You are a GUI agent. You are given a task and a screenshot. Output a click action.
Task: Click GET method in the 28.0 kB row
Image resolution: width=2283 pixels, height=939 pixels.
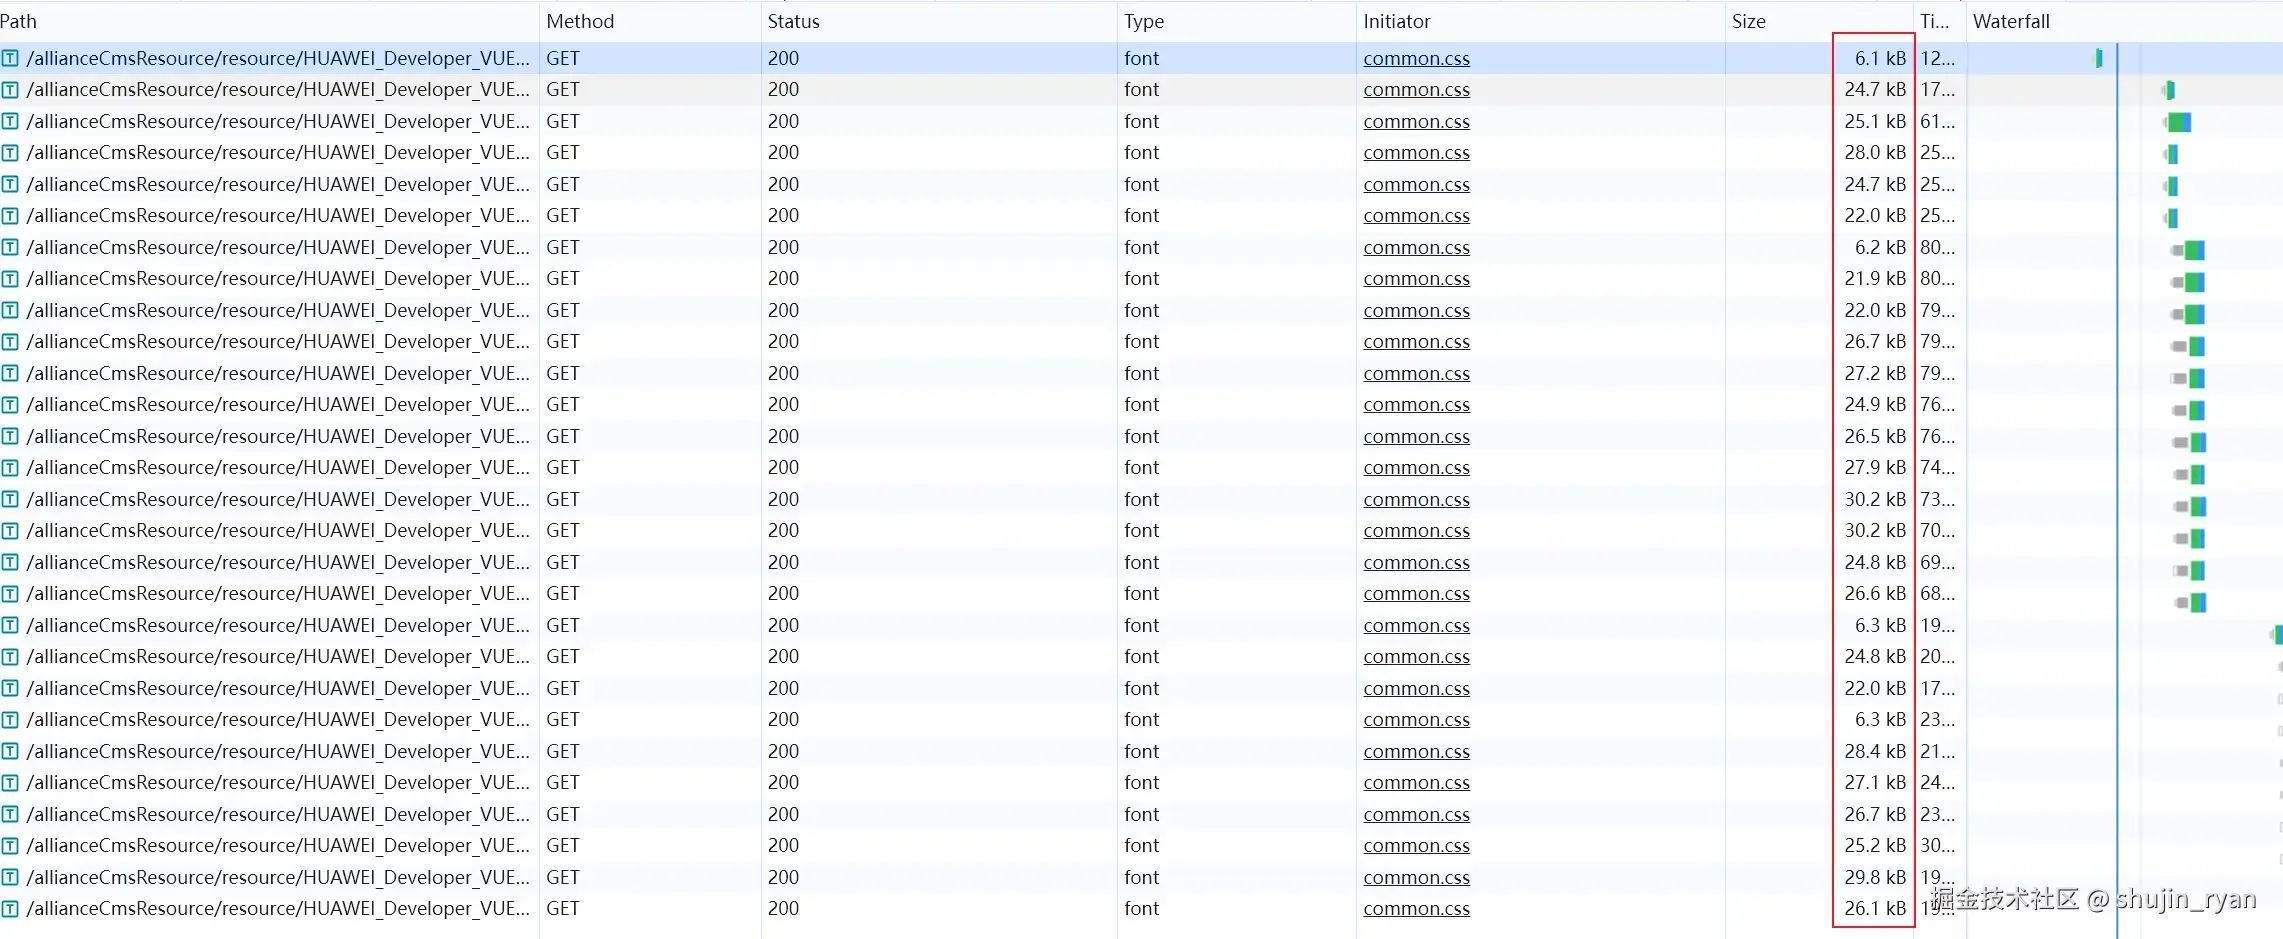click(563, 153)
